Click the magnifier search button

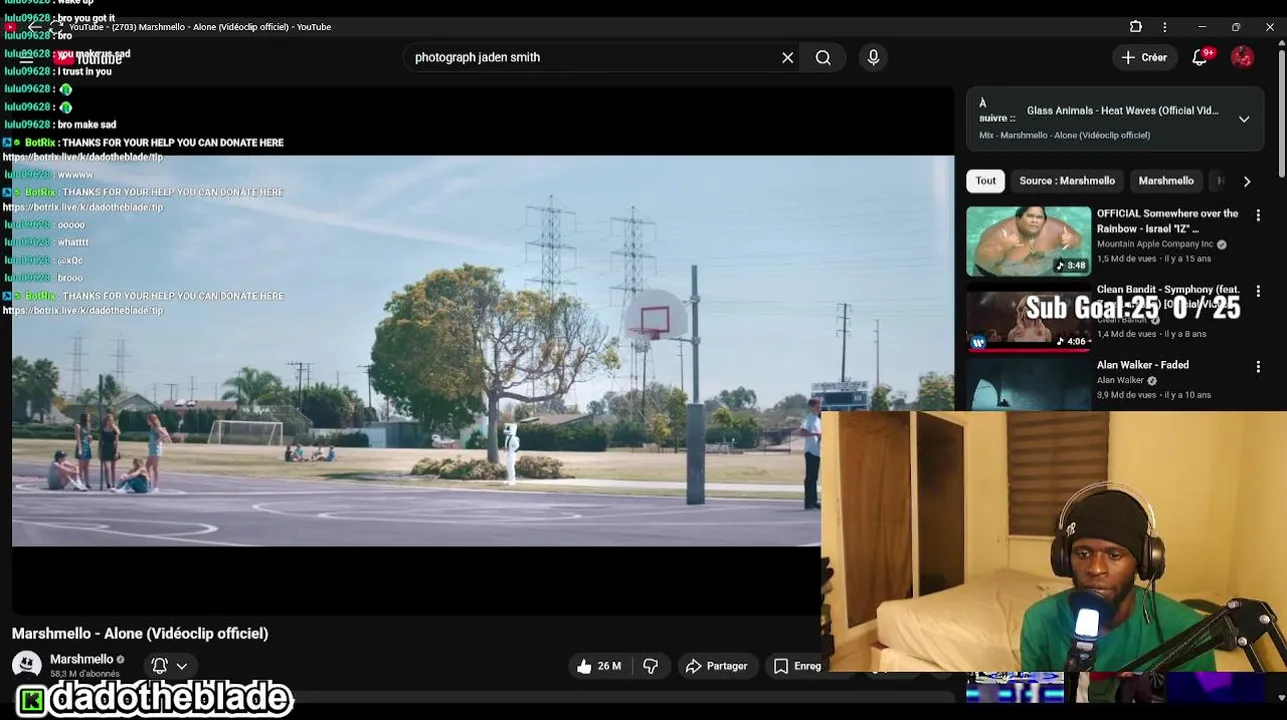[x=823, y=58]
